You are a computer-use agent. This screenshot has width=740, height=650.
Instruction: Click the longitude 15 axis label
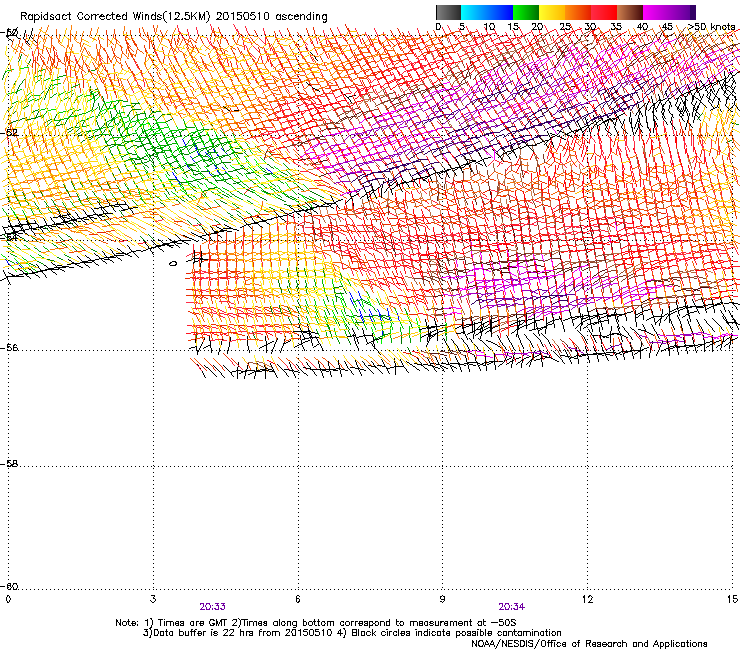(732, 599)
